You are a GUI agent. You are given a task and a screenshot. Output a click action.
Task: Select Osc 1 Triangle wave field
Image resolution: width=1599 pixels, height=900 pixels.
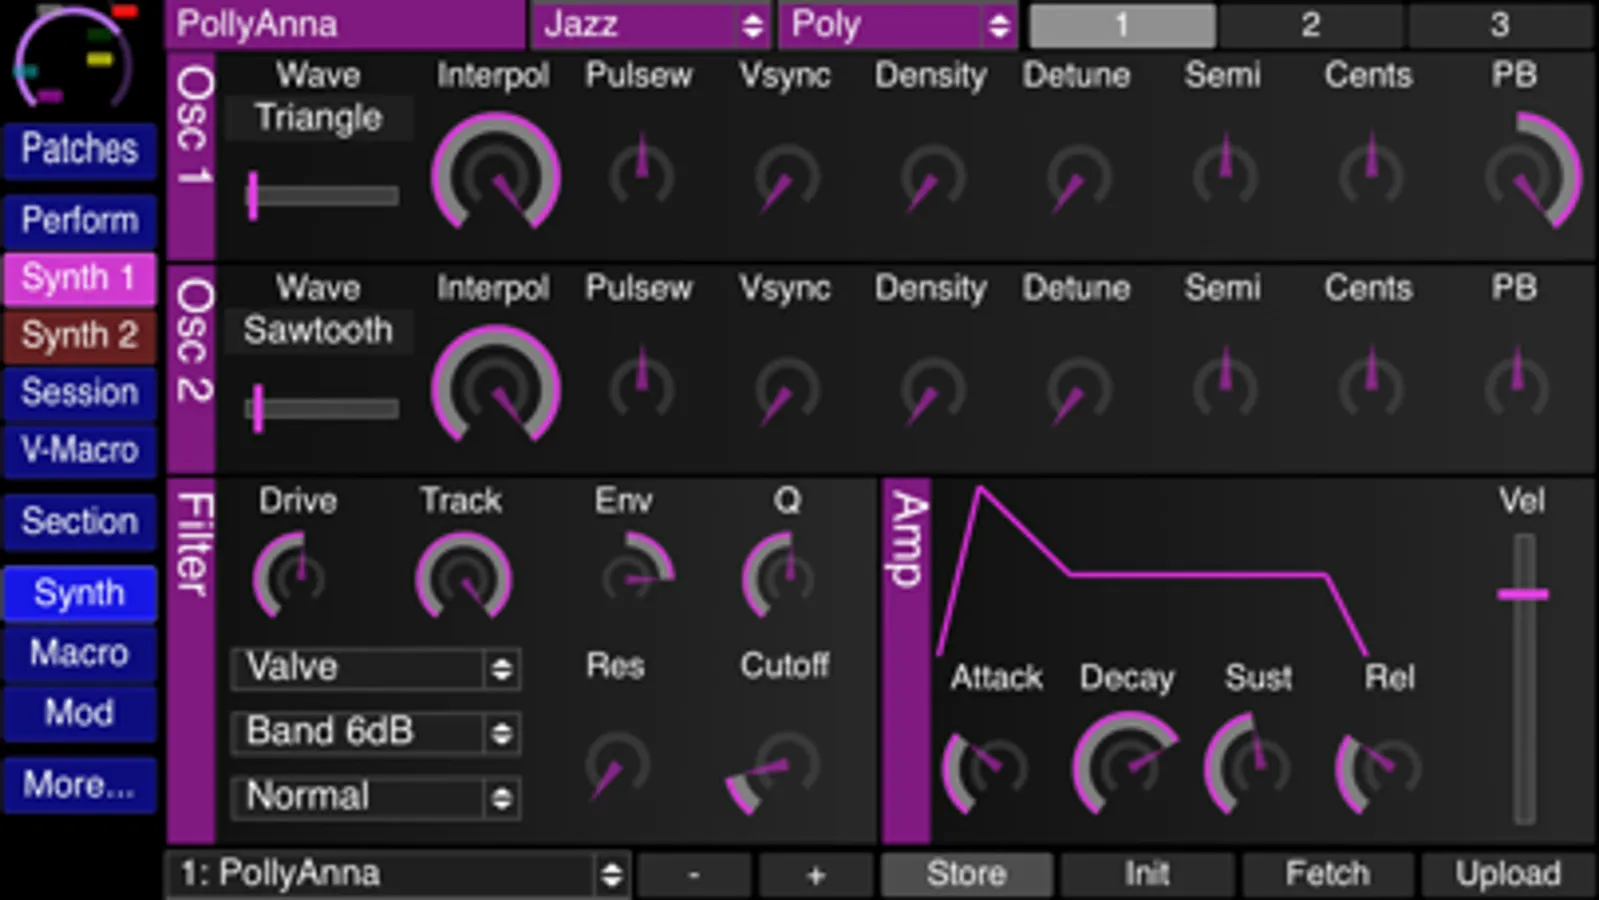pos(318,118)
